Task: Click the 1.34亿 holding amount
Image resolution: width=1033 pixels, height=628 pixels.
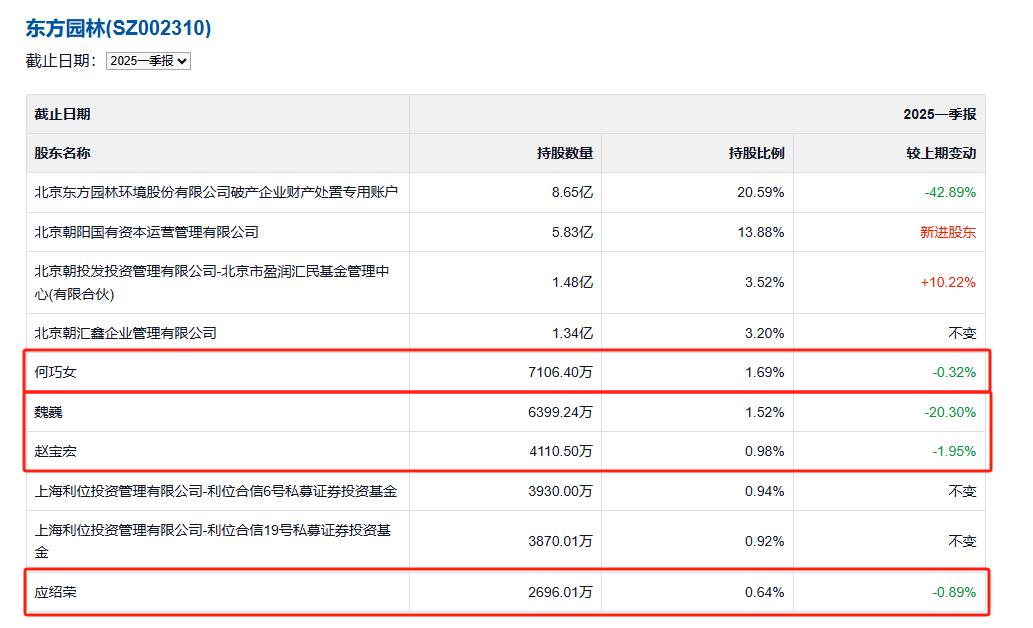Action: [572, 333]
